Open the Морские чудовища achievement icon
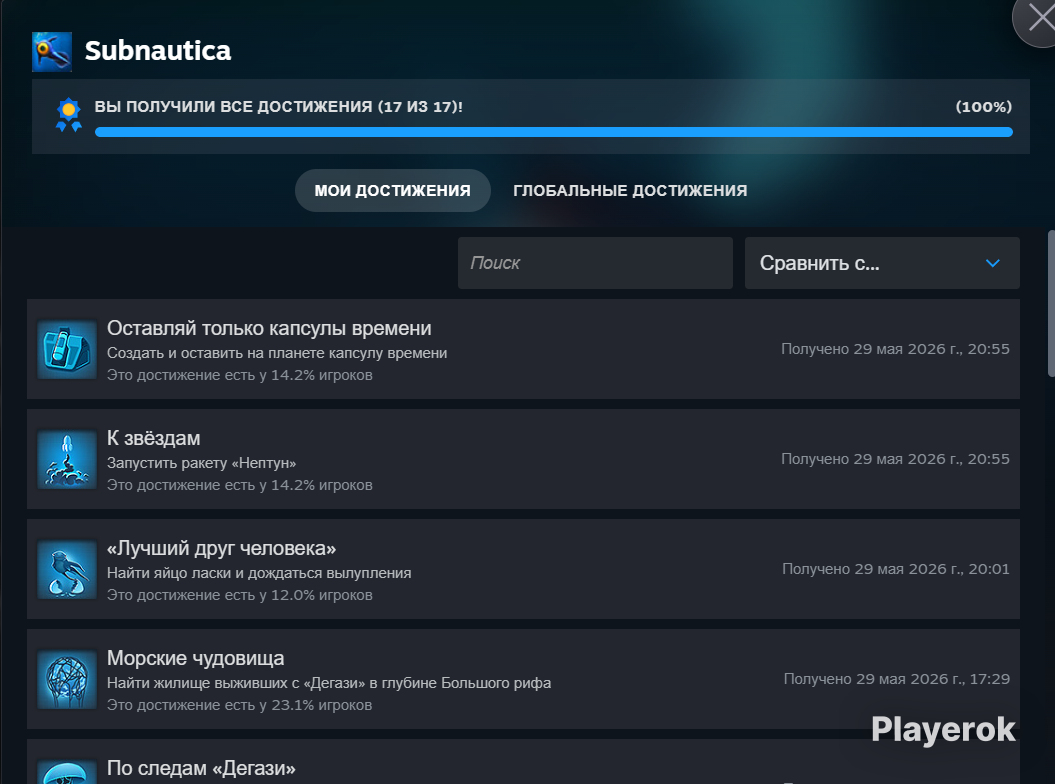 coord(67,679)
